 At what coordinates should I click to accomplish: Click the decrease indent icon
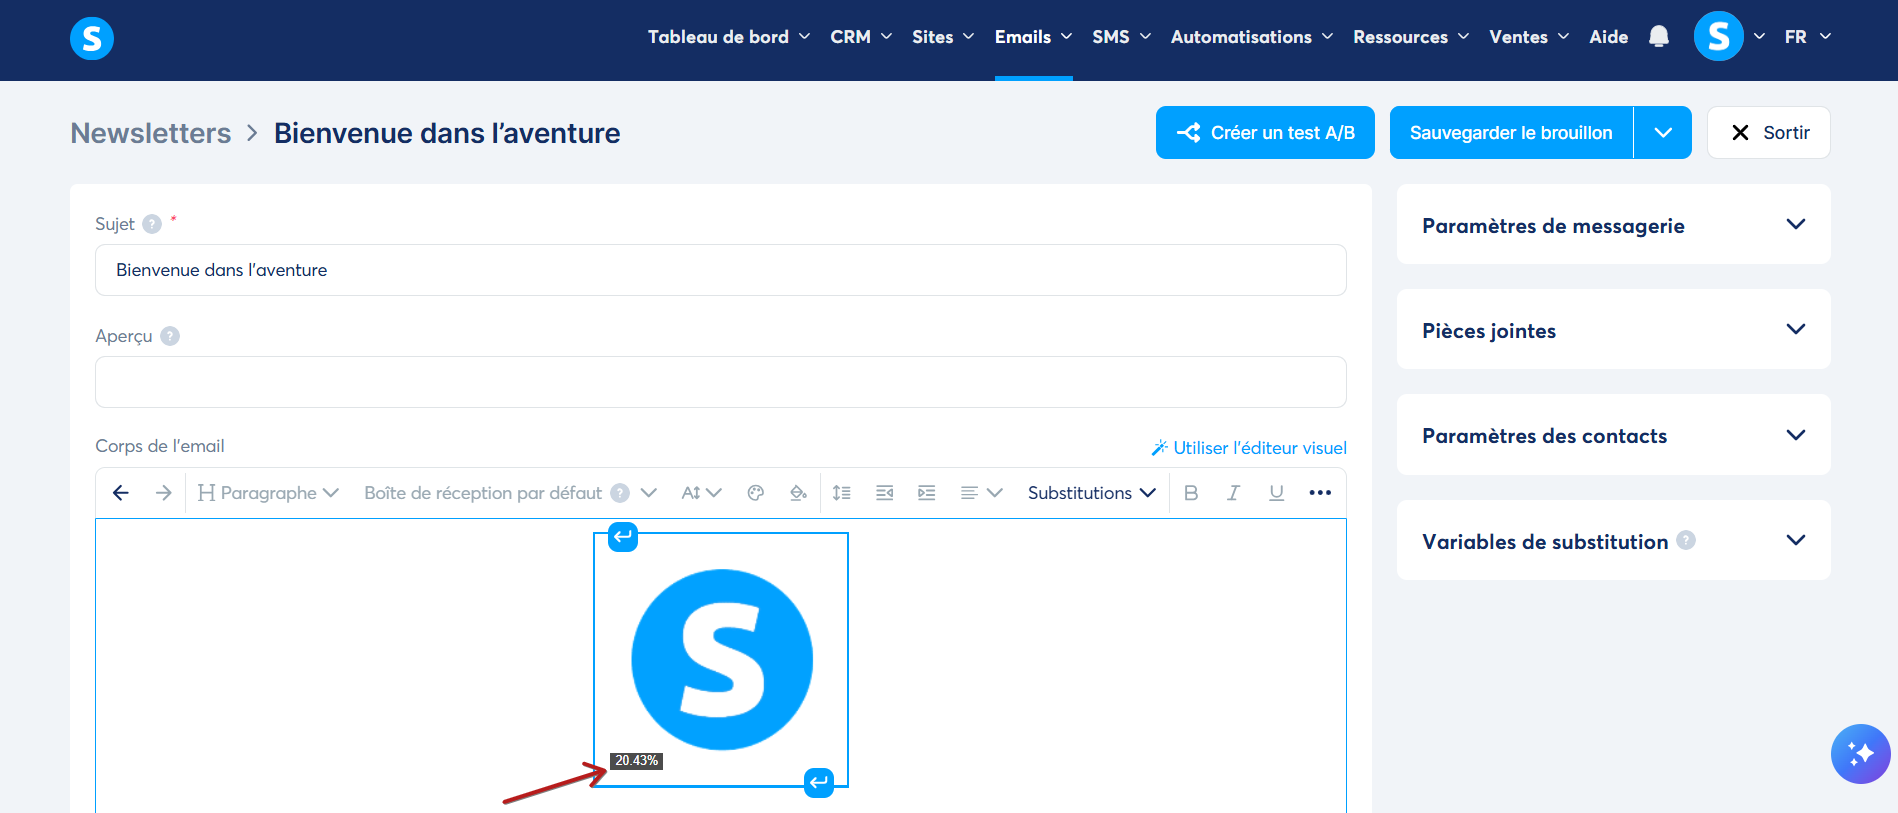pos(885,493)
